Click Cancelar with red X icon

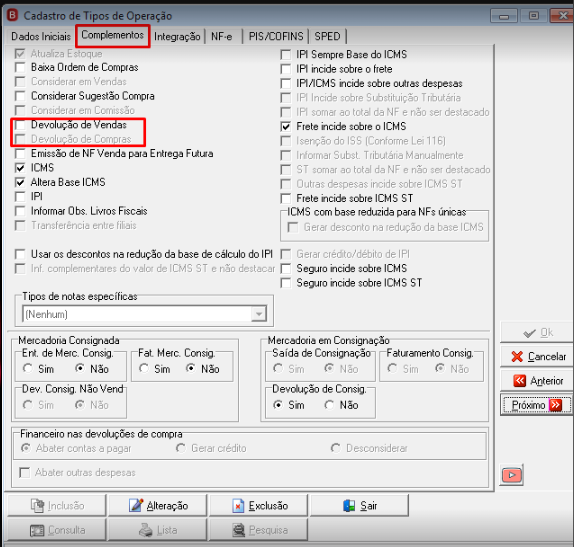click(x=537, y=356)
